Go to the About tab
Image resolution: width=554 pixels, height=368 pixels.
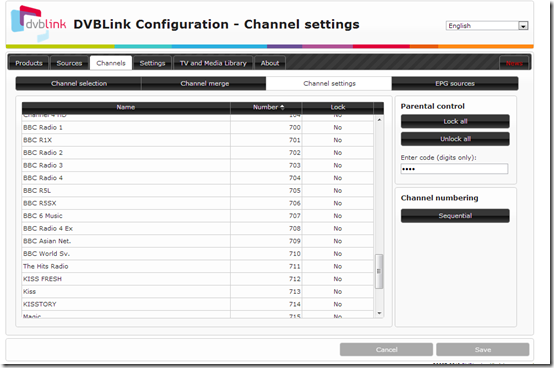(x=270, y=63)
